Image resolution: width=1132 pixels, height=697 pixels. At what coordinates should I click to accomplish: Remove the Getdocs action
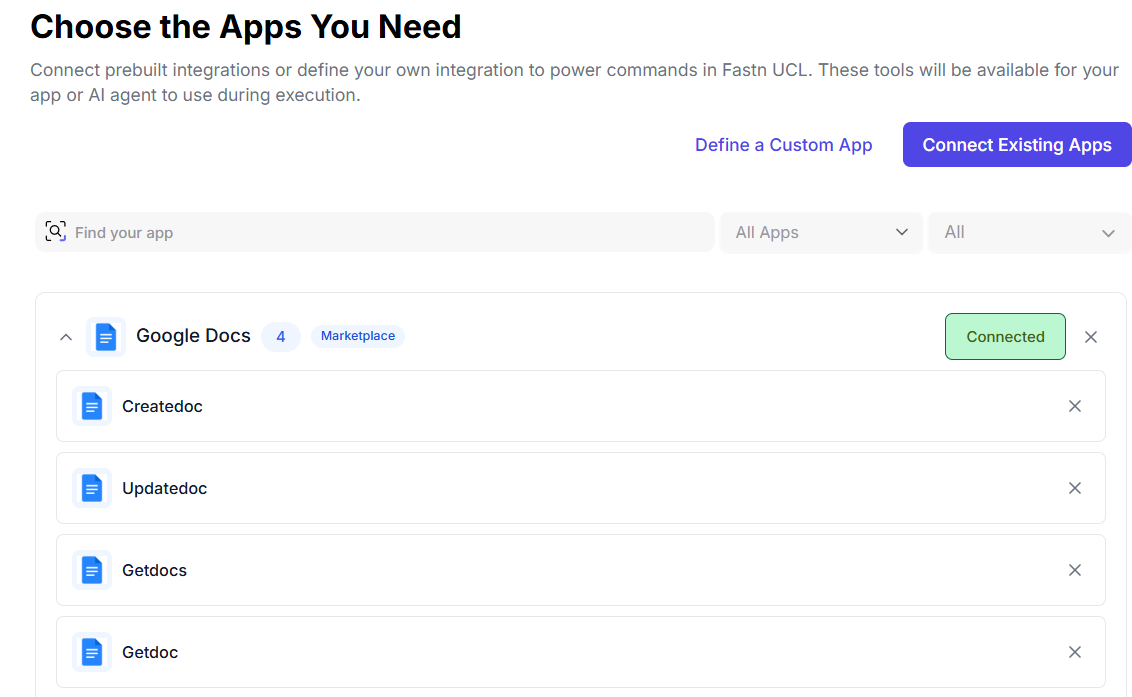(x=1075, y=570)
